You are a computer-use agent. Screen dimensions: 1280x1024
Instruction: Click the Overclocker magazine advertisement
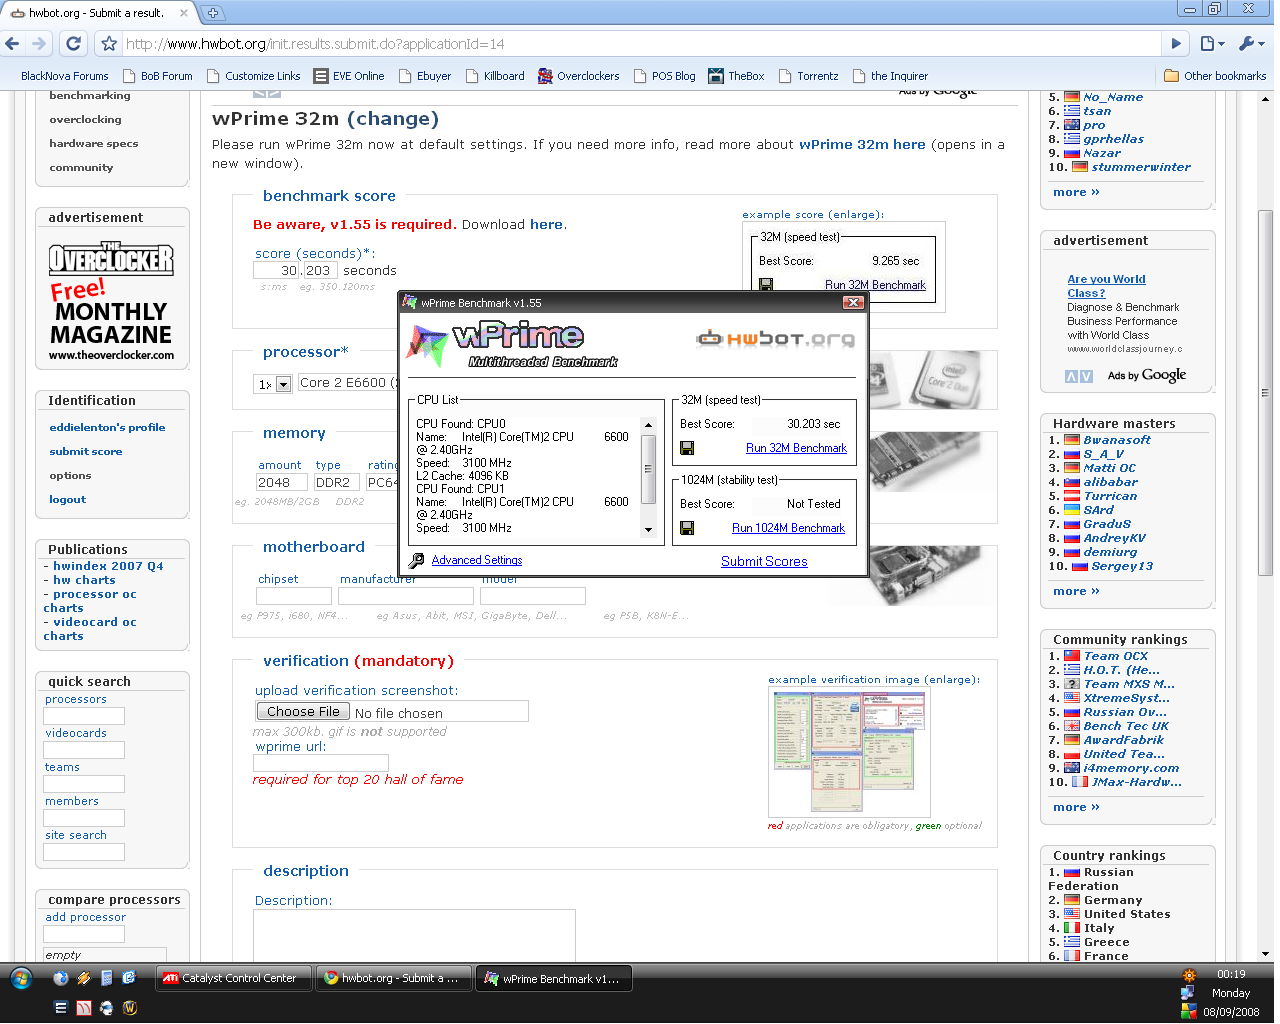pos(111,301)
